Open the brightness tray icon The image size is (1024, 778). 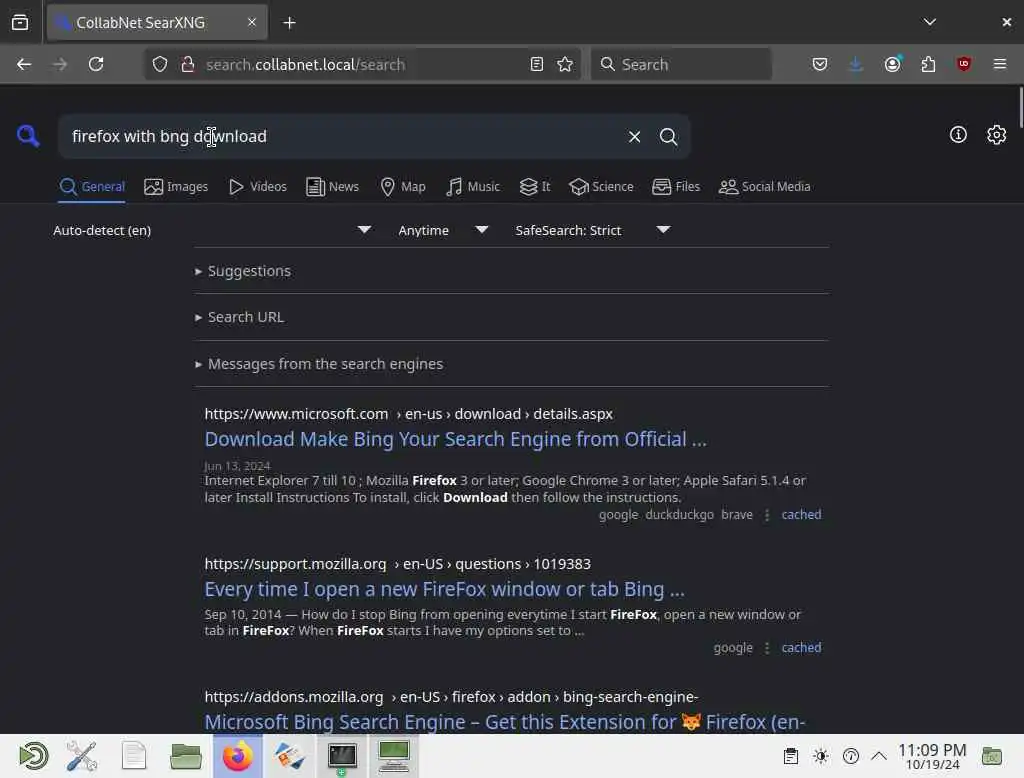(820, 756)
